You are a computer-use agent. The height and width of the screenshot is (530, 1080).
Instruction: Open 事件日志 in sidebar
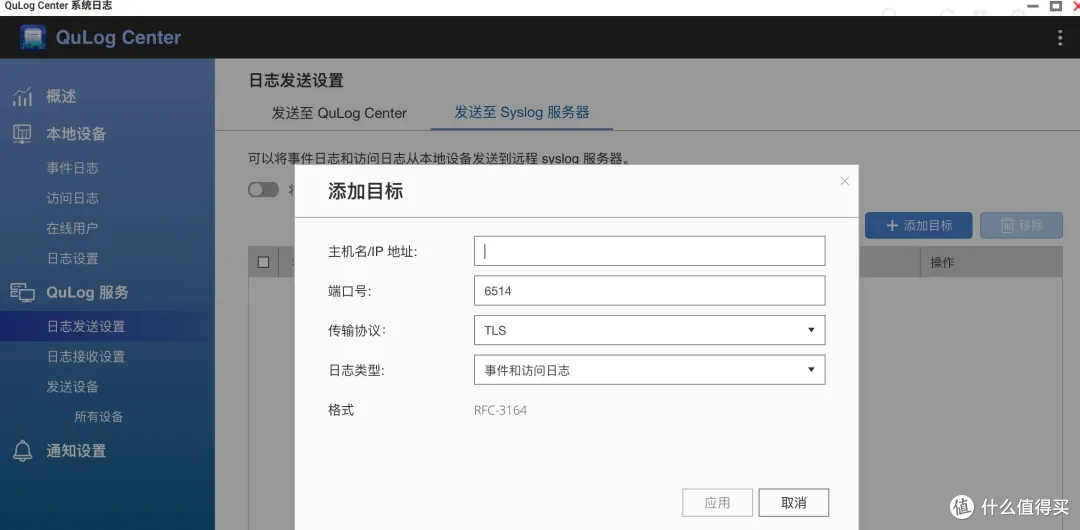(72, 168)
